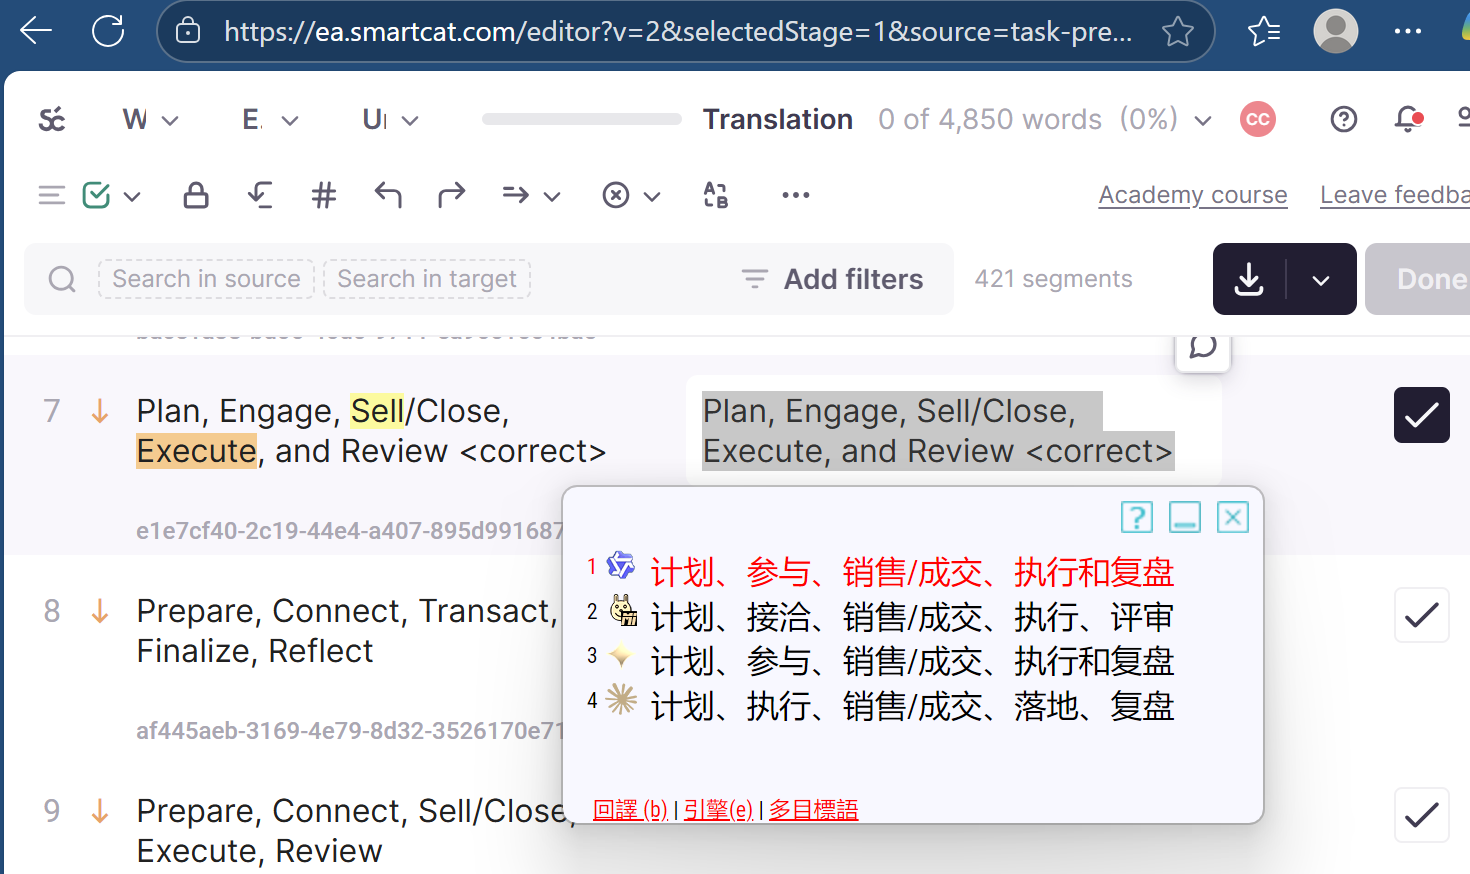This screenshot has height=874, width=1470.
Task: Click the hash tag insert icon
Action: (324, 195)
